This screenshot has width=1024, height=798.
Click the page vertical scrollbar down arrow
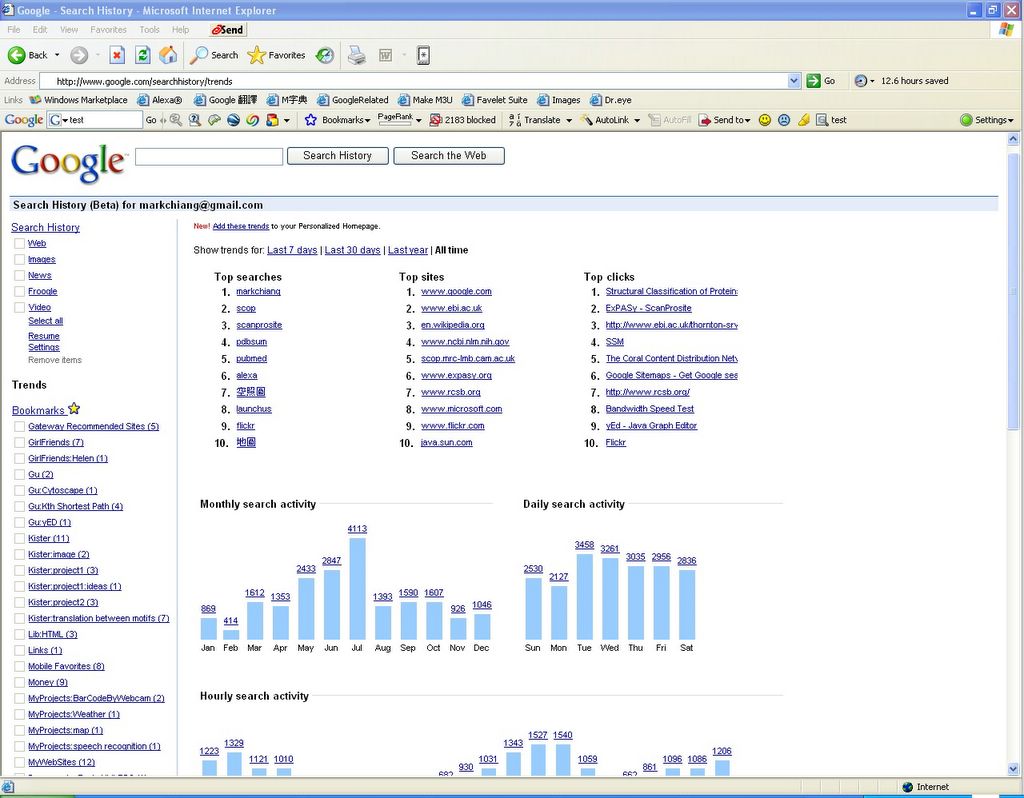click(1013, 769)
